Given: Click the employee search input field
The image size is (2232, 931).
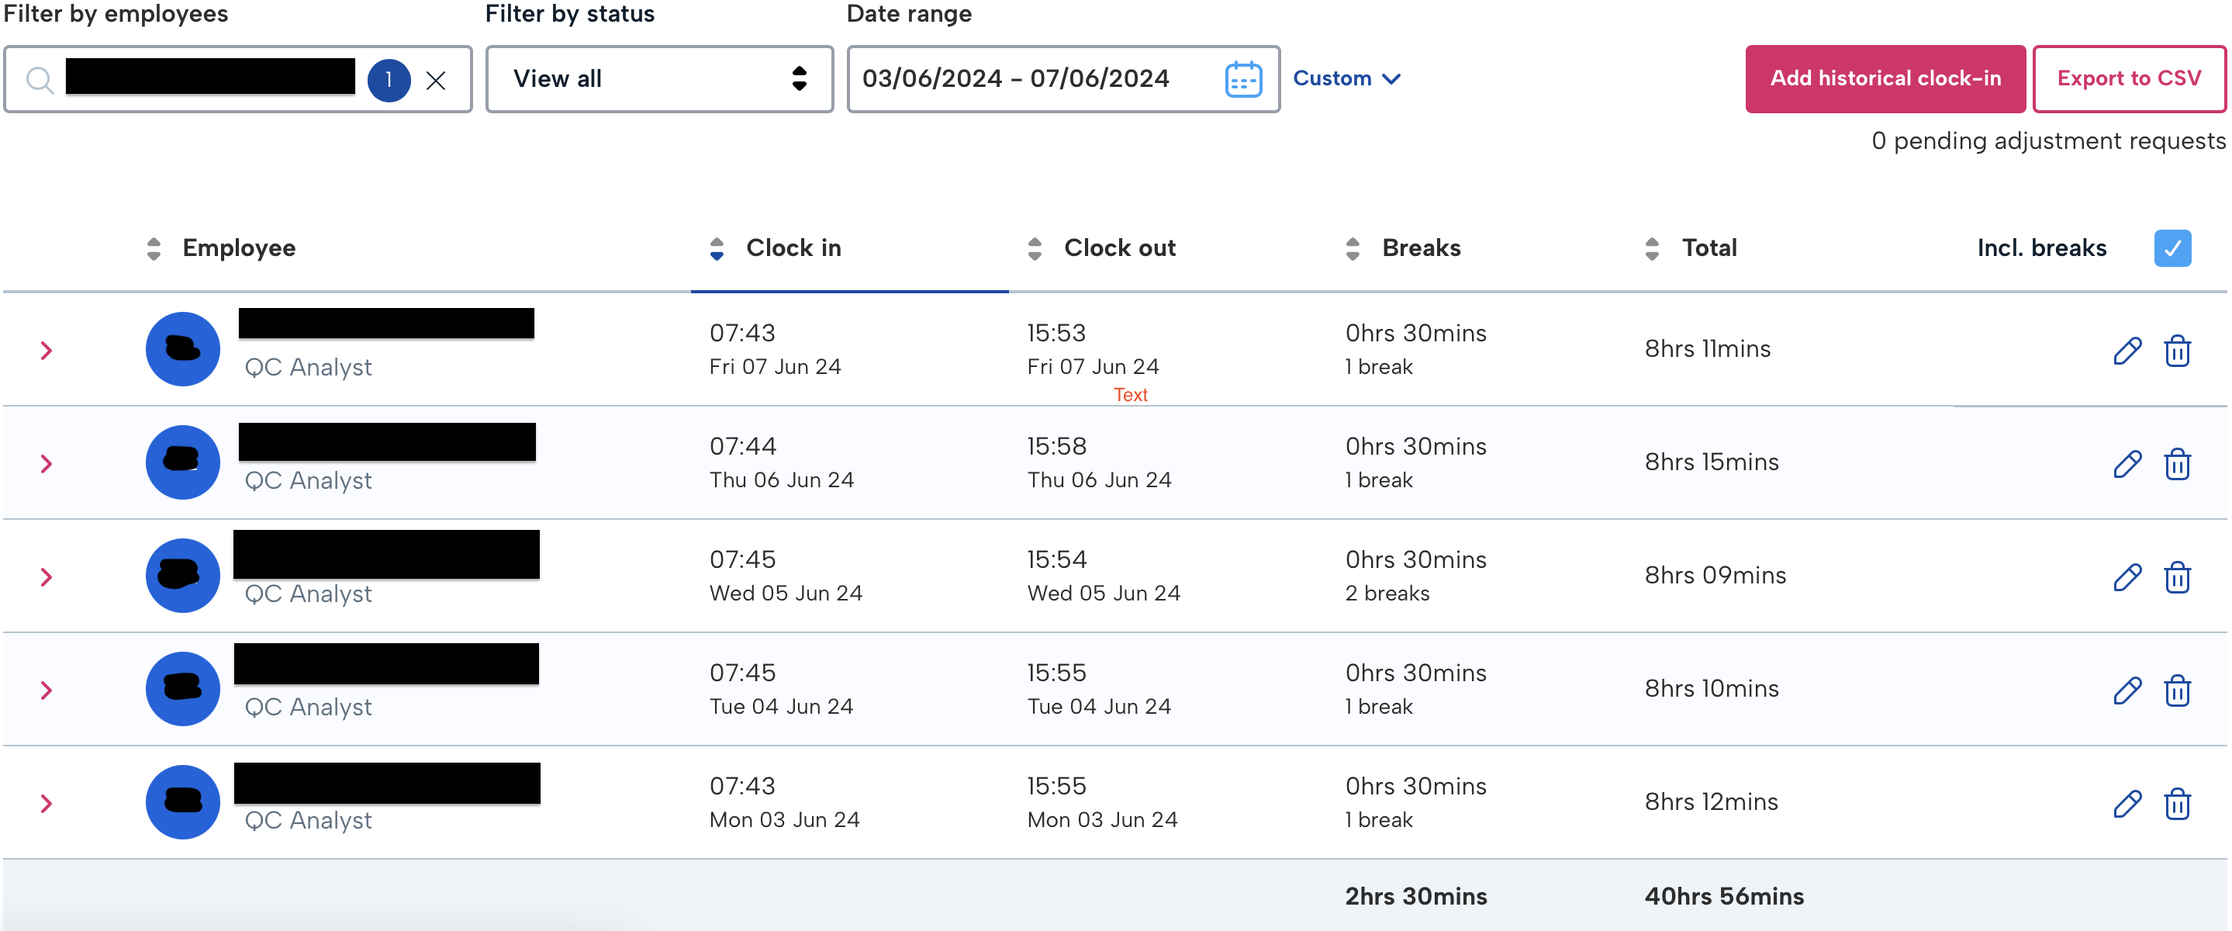Looking at the screenshot, I should 210,79.
